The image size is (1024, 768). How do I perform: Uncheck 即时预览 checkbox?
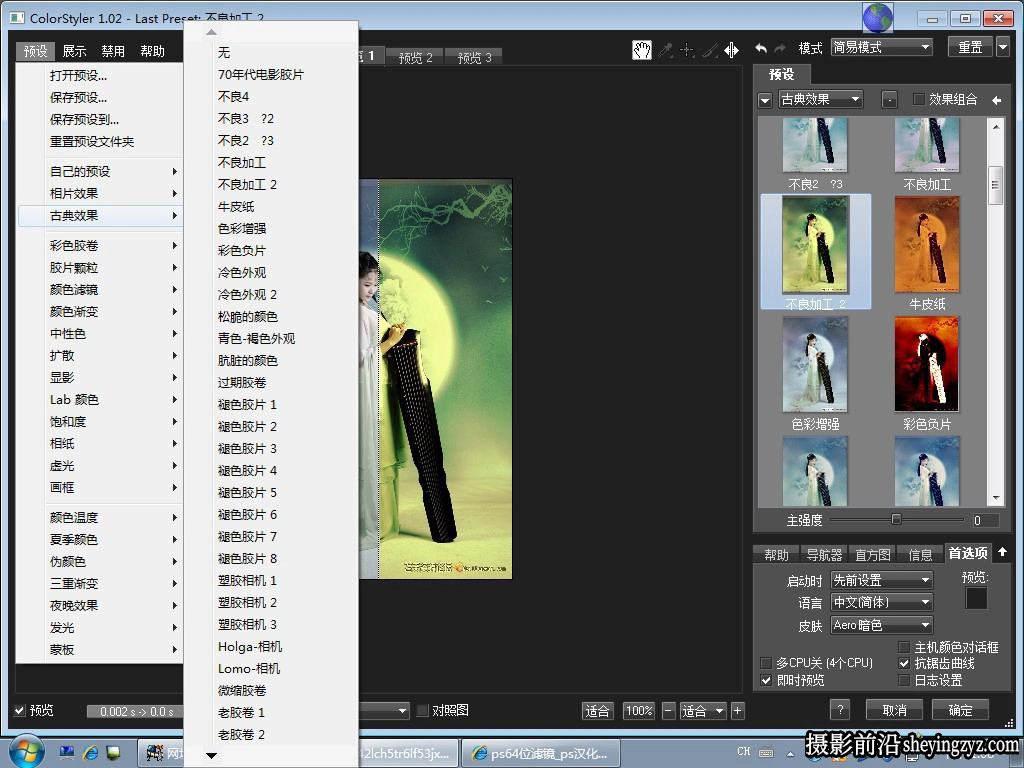coord(766,680)
